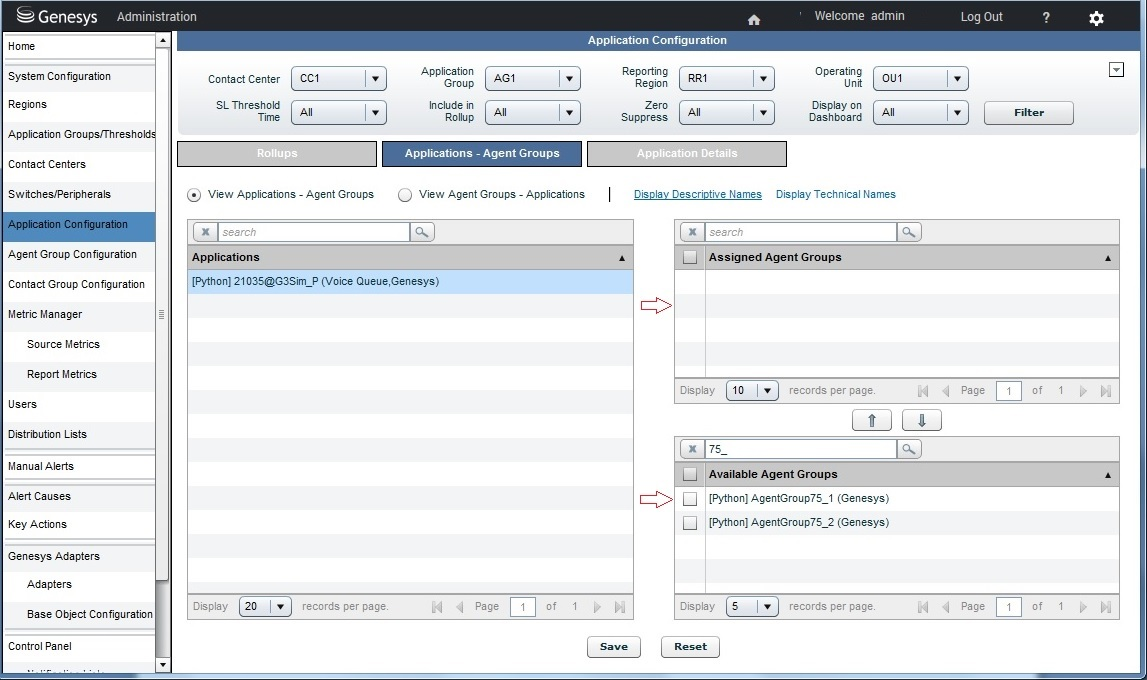The height and width of the screenshot is (680, 1147).
Task: Clear the Applications search with the X icon
Action: [x=206, y=232]
